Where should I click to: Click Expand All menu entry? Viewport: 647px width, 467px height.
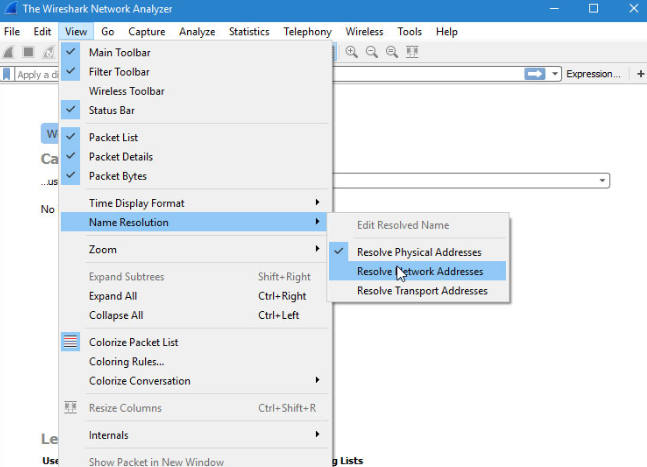tap(196, 296)
